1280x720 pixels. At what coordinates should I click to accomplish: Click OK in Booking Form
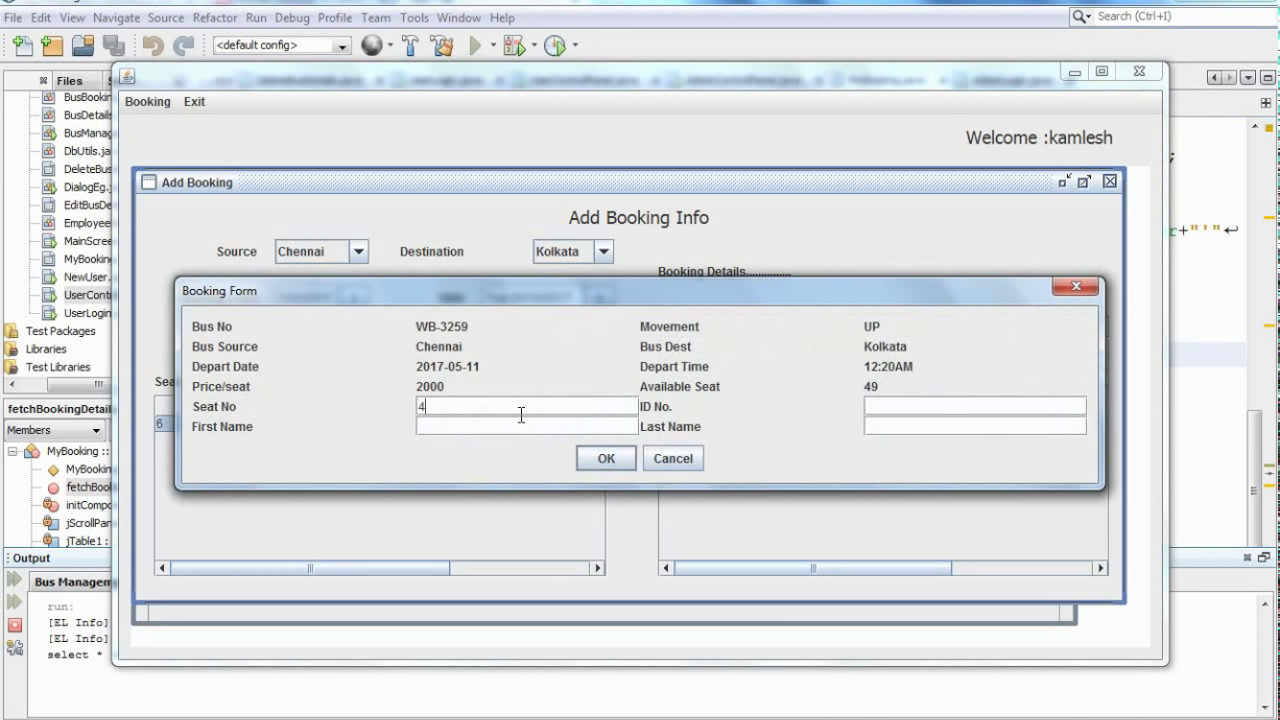click(x=606, y=458)
